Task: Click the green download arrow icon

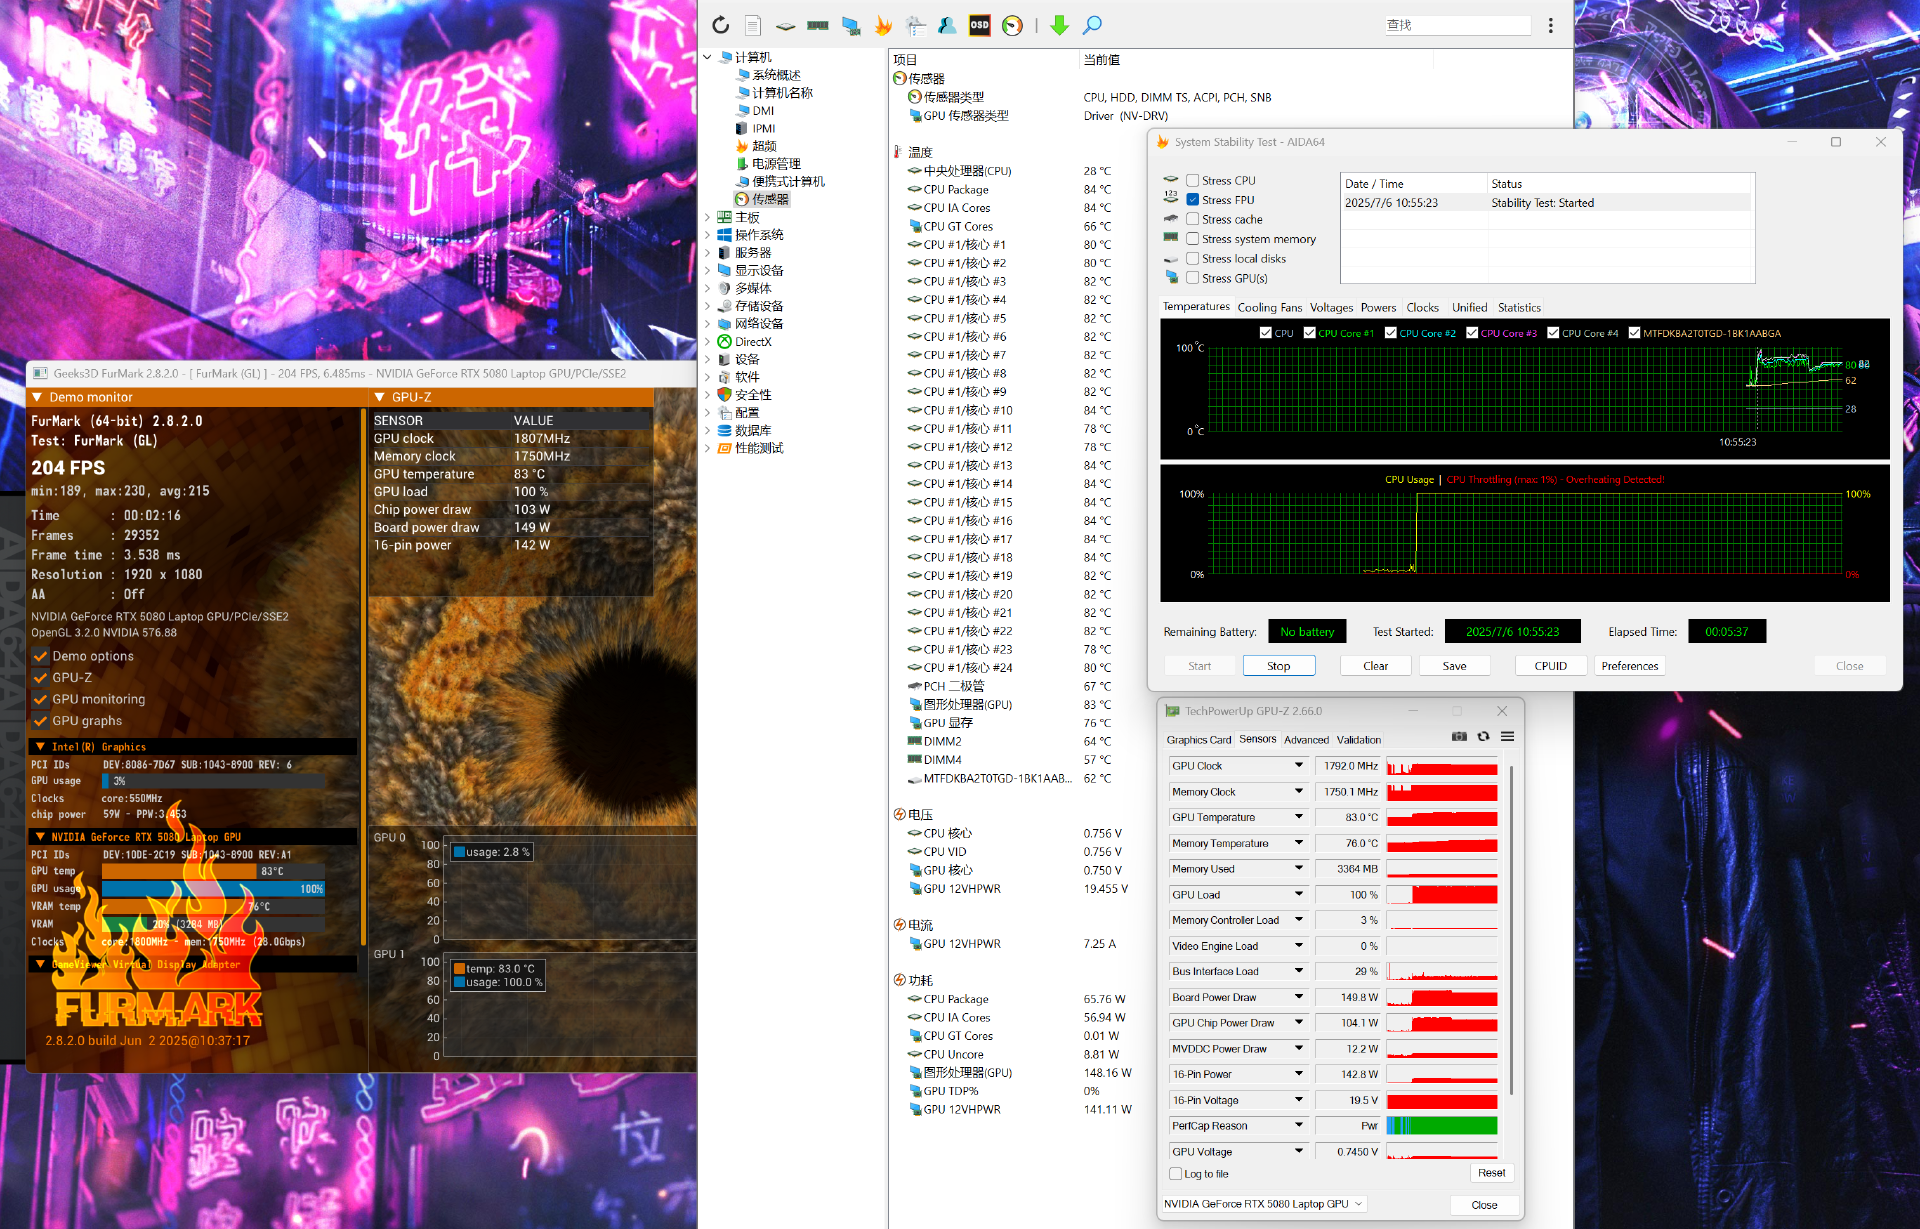Action: [x=1059, y=26]
